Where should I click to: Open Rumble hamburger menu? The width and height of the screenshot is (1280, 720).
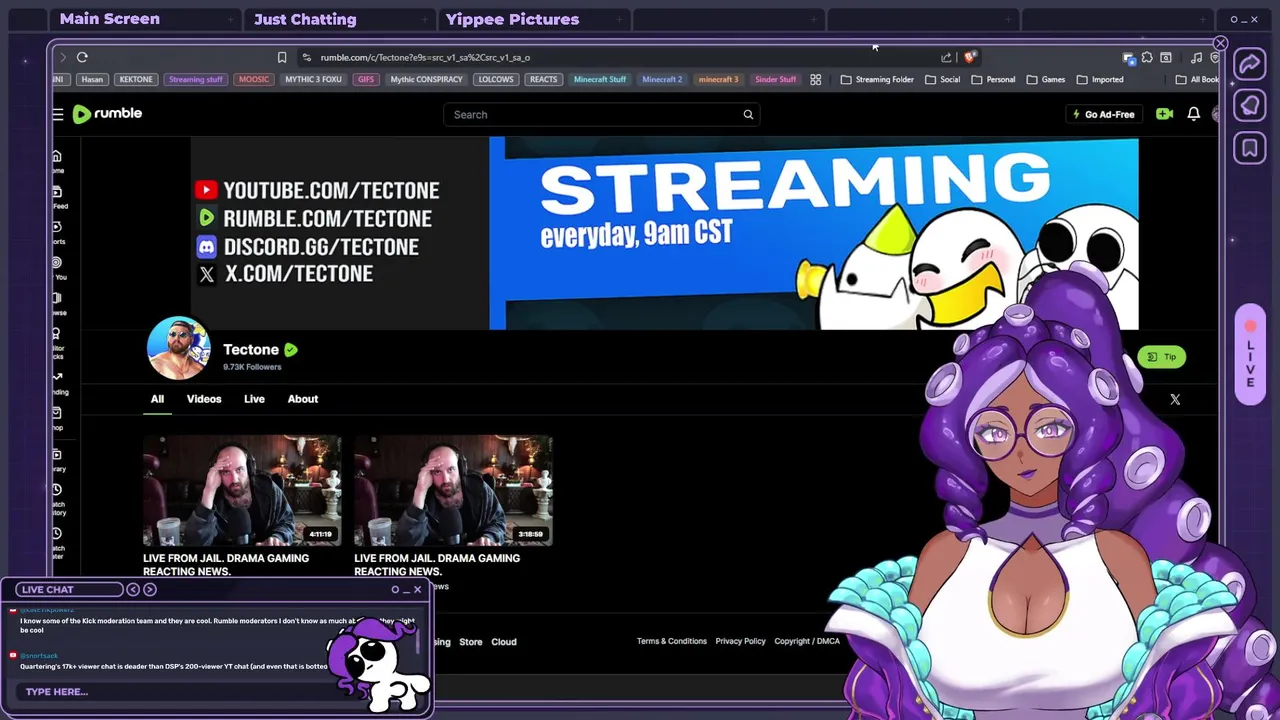click(58, 114)
